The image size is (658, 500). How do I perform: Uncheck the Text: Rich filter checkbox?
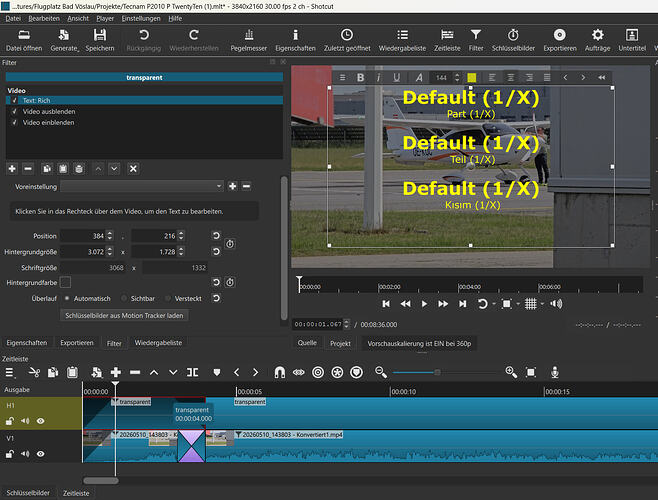click(15, 100)
